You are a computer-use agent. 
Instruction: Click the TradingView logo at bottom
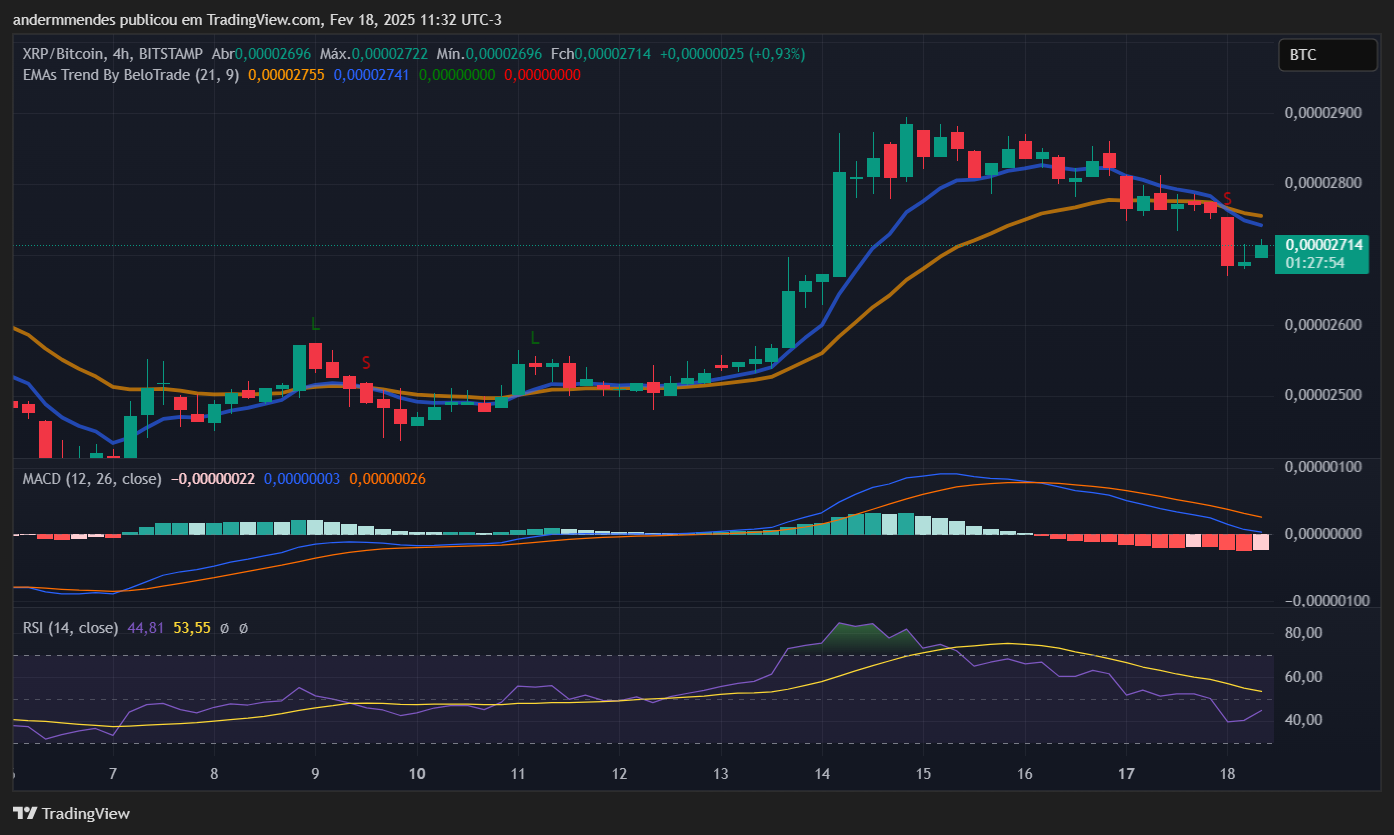click(x=71, y=813)
